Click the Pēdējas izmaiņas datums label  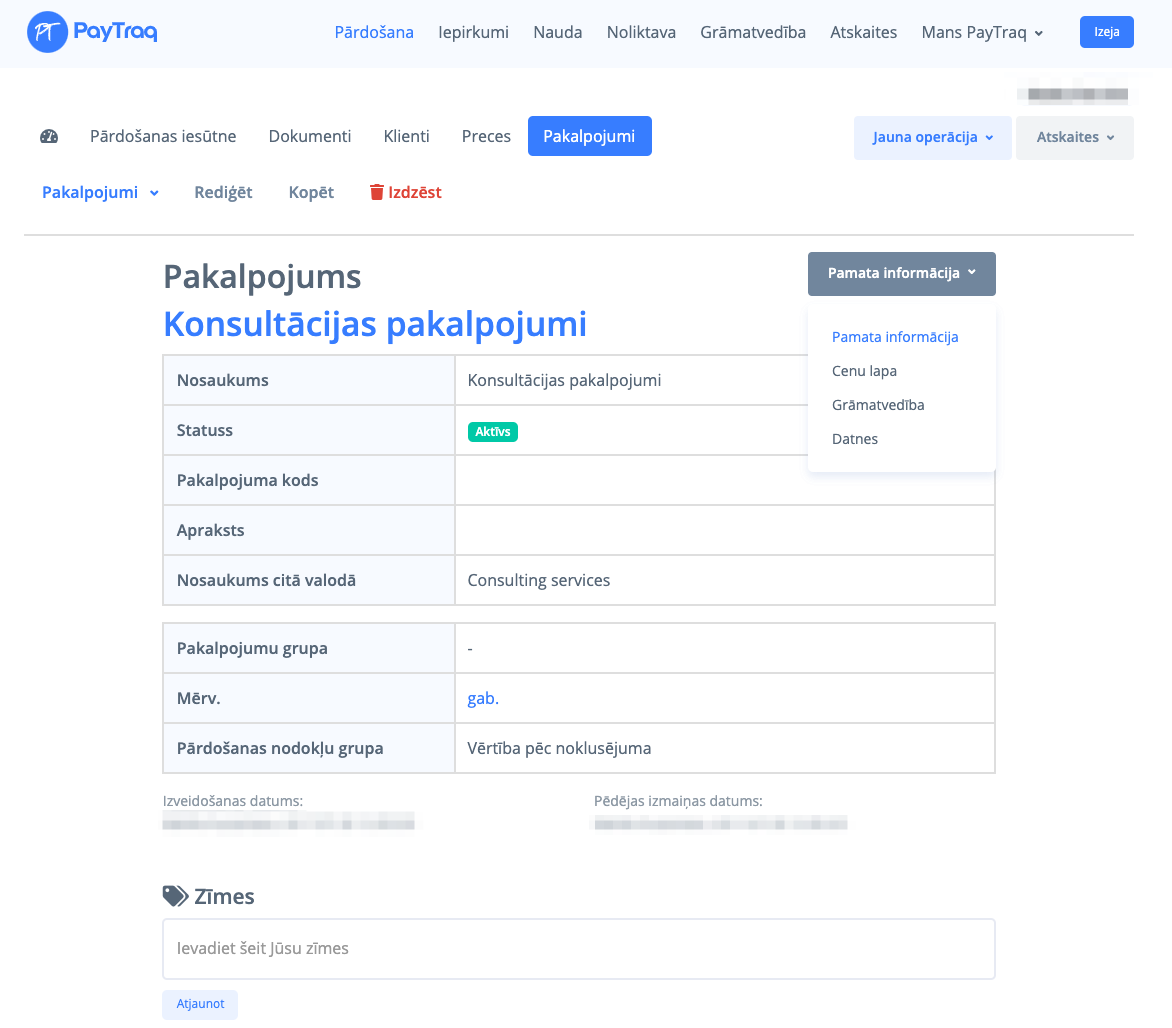[x=678, y=801]
